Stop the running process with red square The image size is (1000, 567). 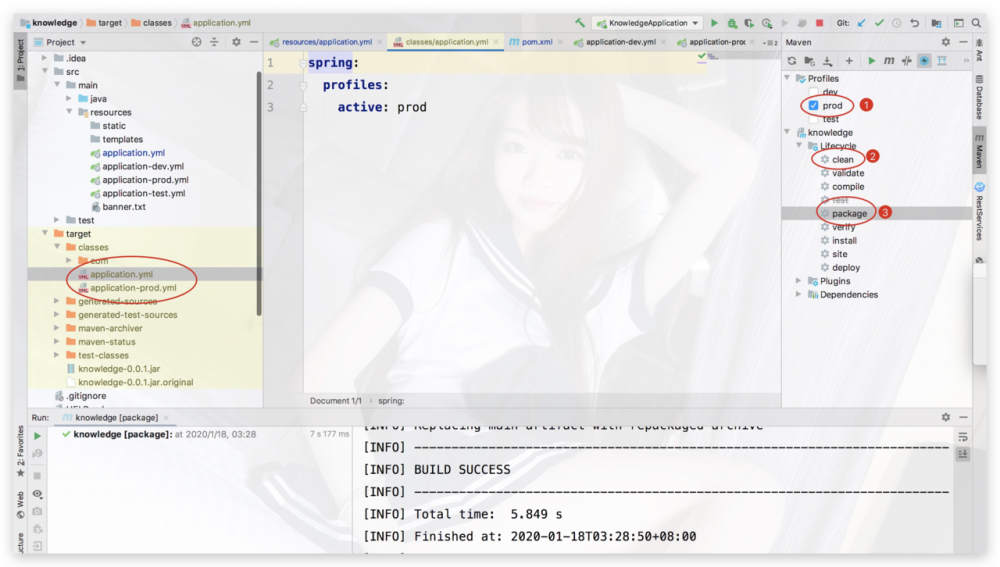click(820, 23)
